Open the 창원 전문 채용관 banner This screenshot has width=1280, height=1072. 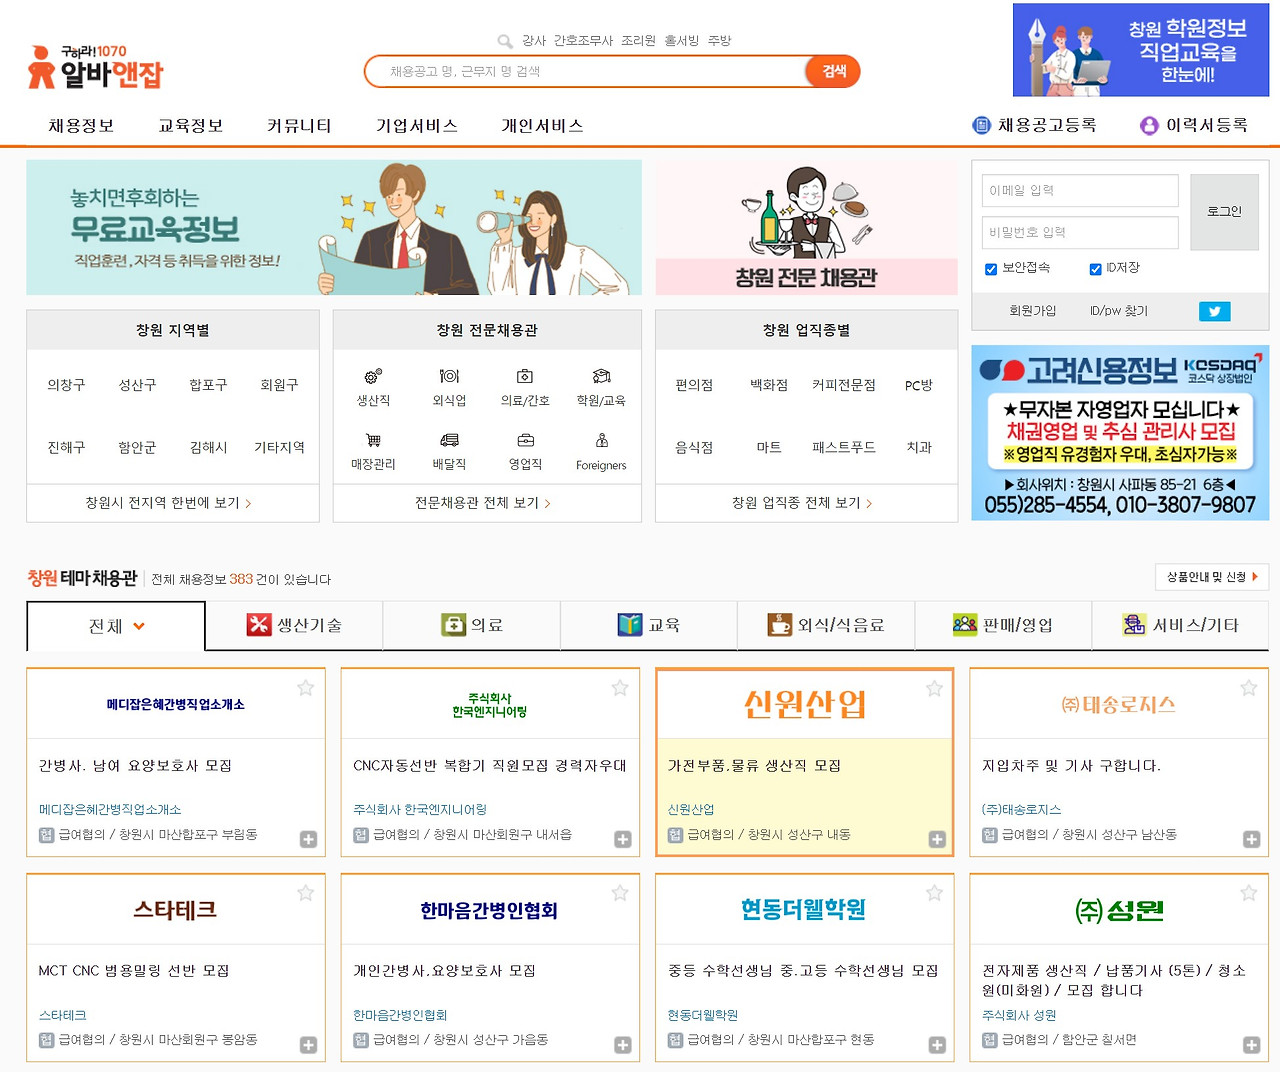806,227
